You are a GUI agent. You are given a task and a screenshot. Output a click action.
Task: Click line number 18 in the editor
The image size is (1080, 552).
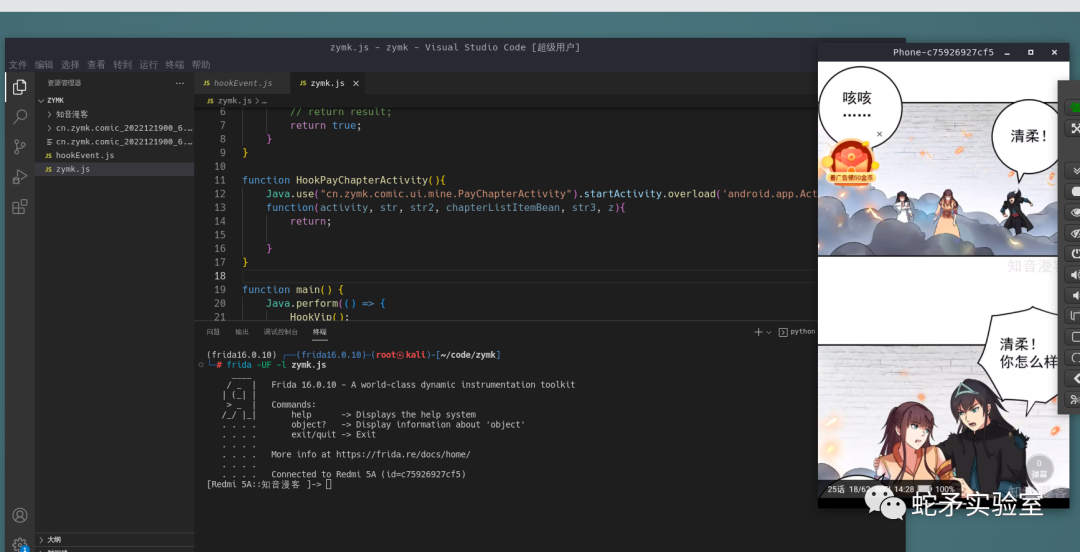(220, 276)
